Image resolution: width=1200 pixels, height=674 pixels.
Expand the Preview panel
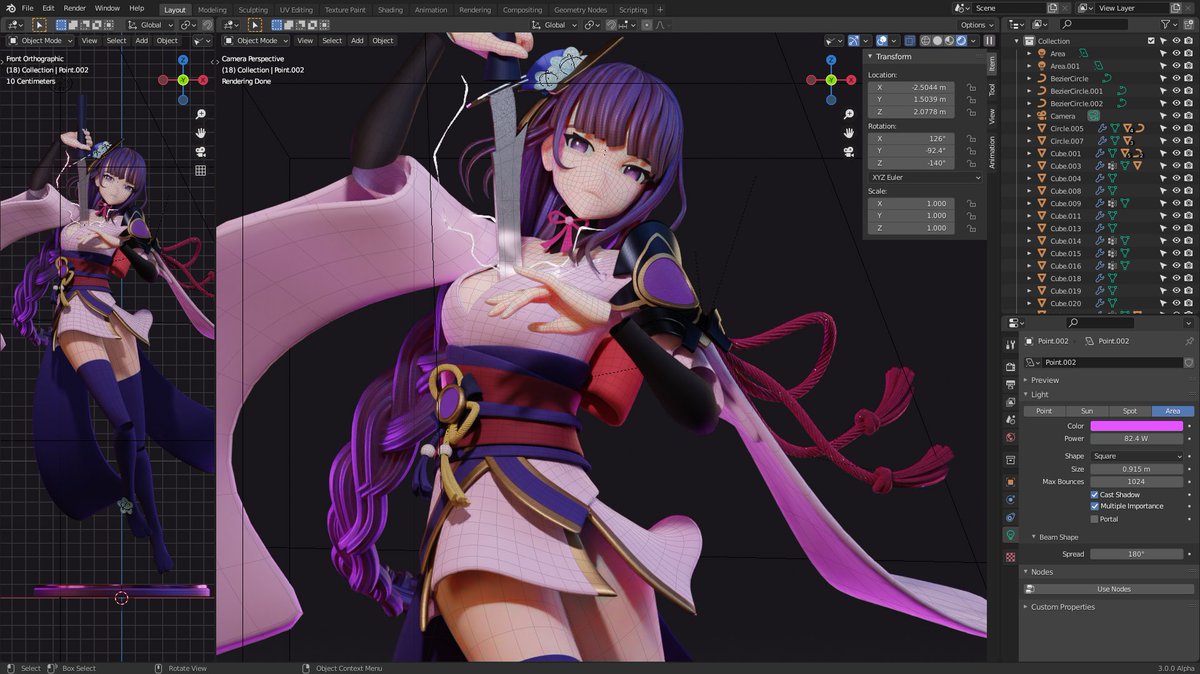[1044, 380]
